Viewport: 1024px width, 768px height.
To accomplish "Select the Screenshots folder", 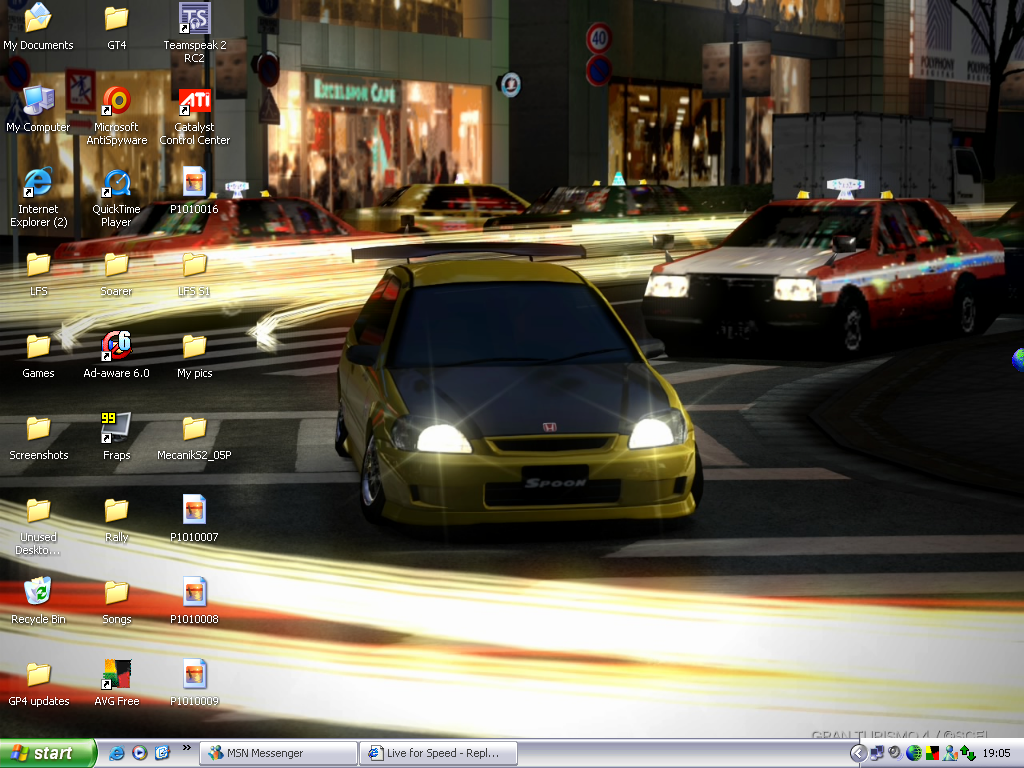I will (x=38, y=438).
